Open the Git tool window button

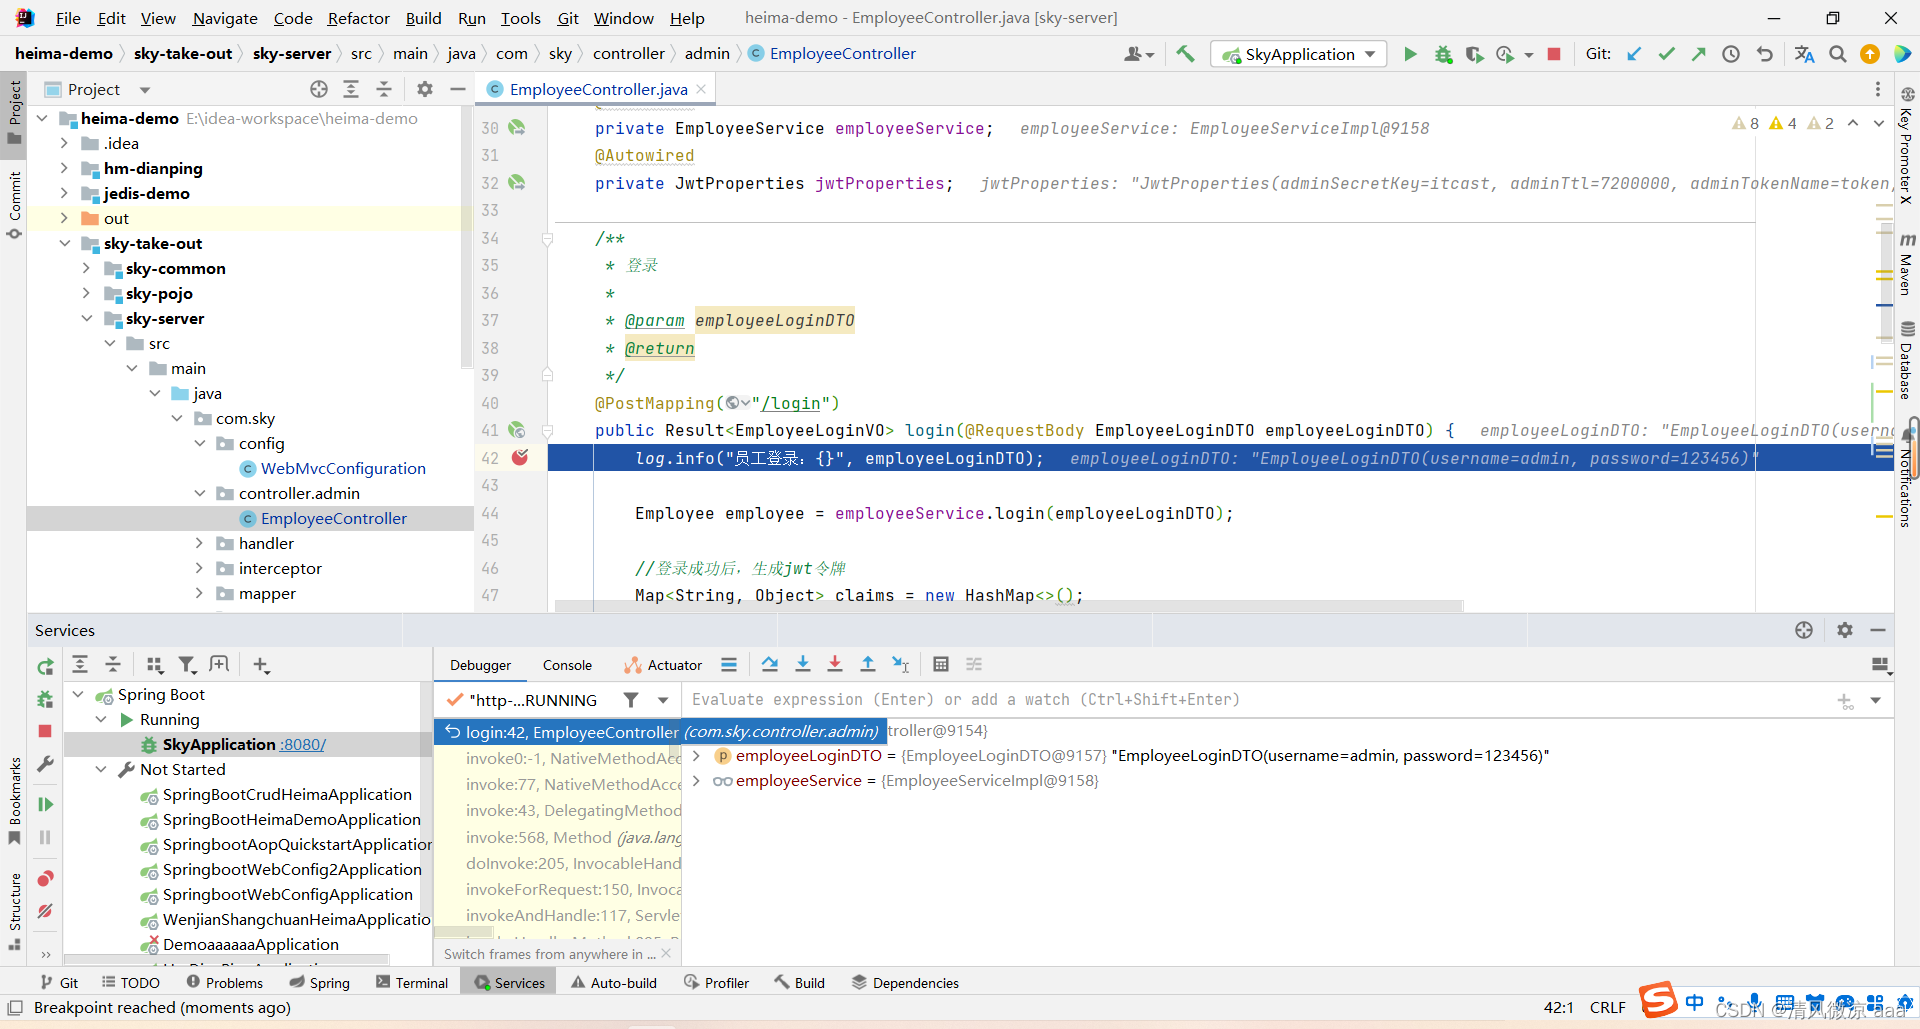click(x=59, y=983)
